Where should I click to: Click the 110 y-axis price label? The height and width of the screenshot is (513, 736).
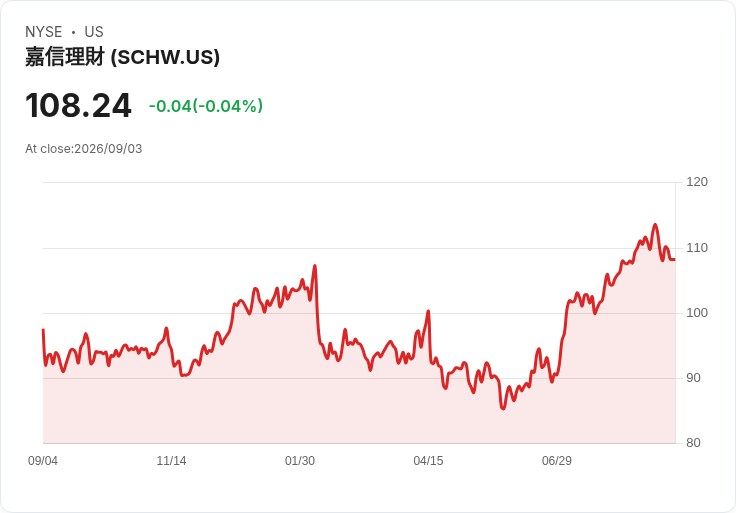click(697, 248)
